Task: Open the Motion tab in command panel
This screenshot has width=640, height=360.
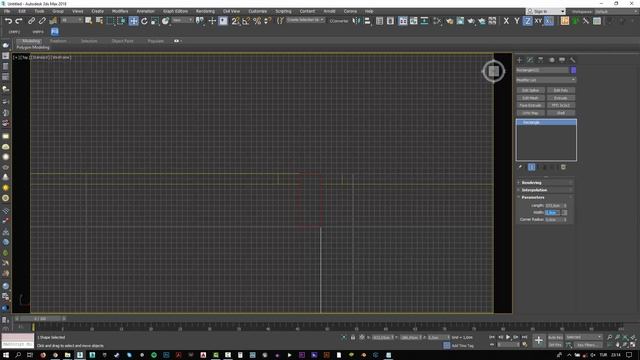Action: tap(551, 60)
